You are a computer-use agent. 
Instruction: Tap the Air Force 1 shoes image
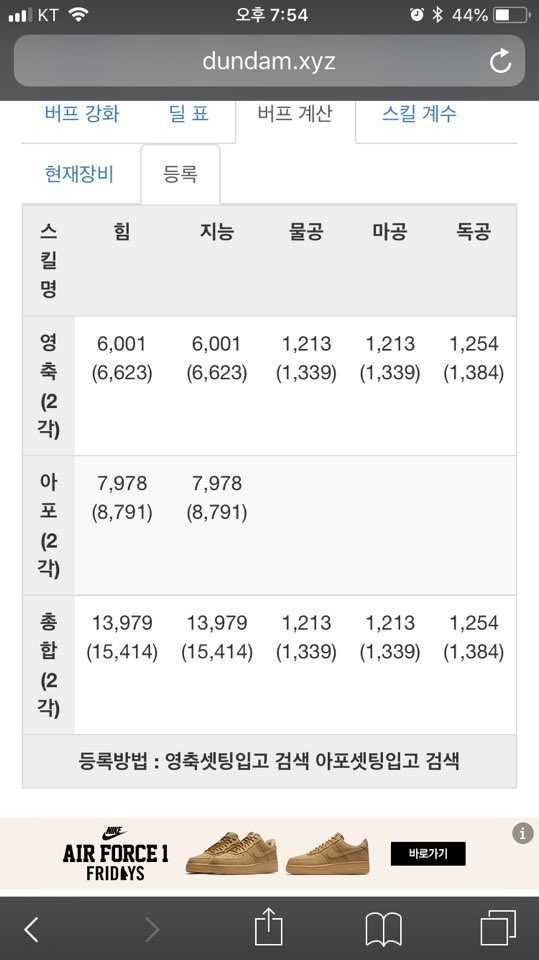click(277, 852)
